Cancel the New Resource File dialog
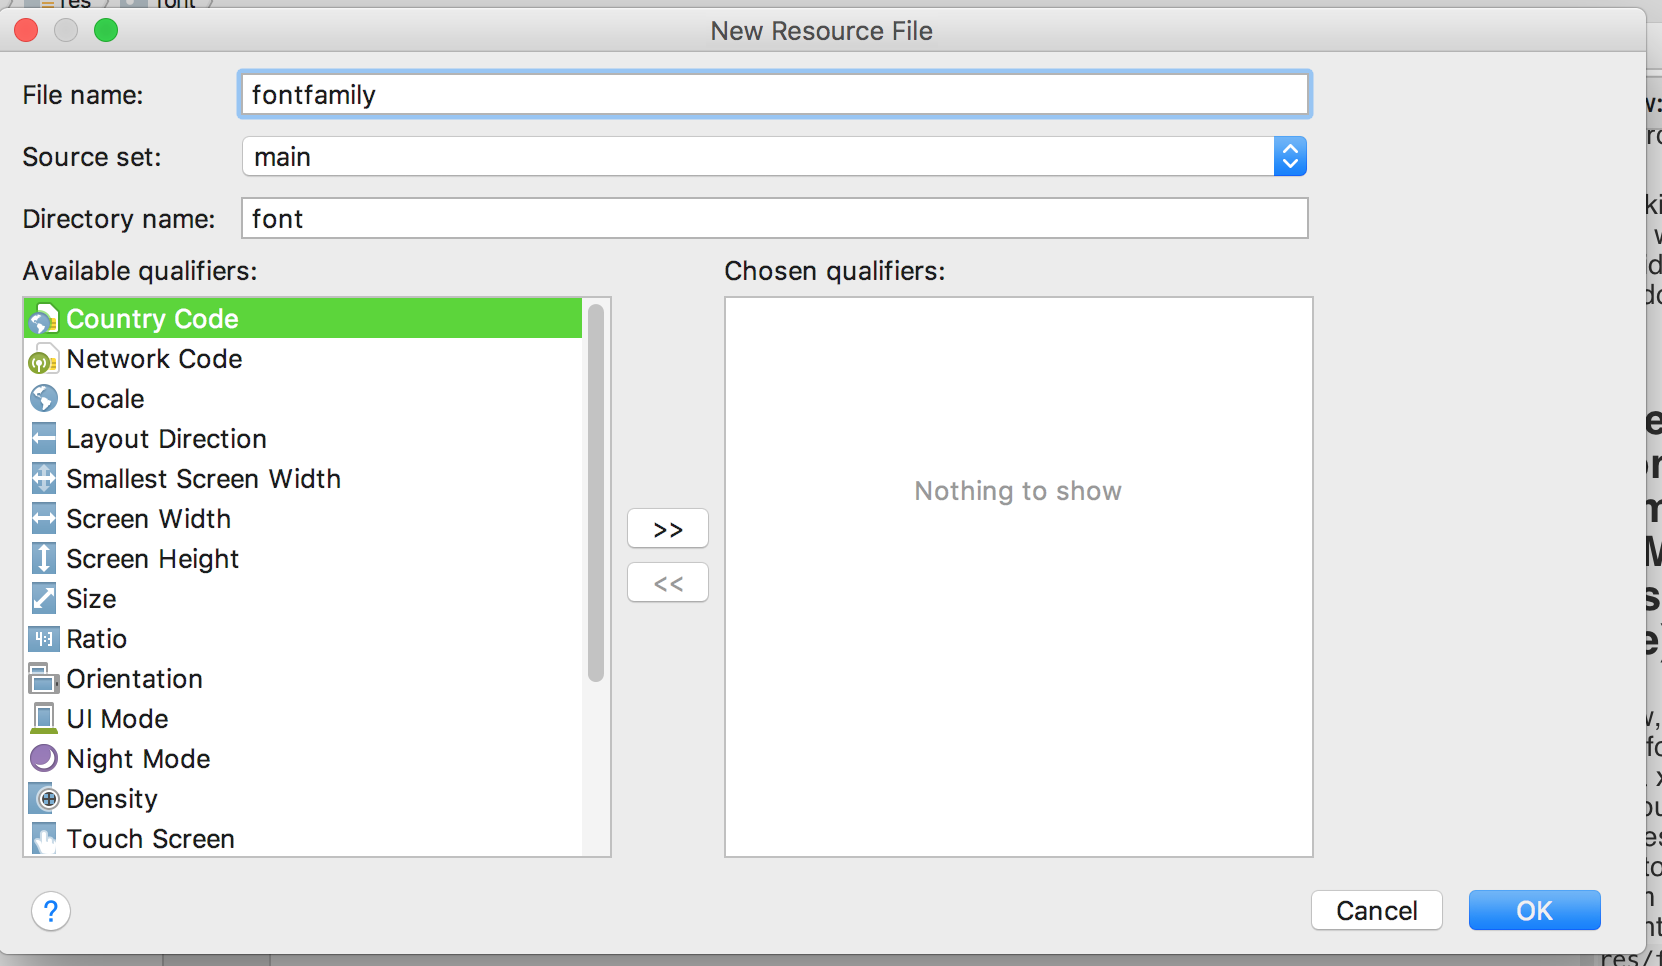1662x966 pixels. click(x=1376, y=910)
